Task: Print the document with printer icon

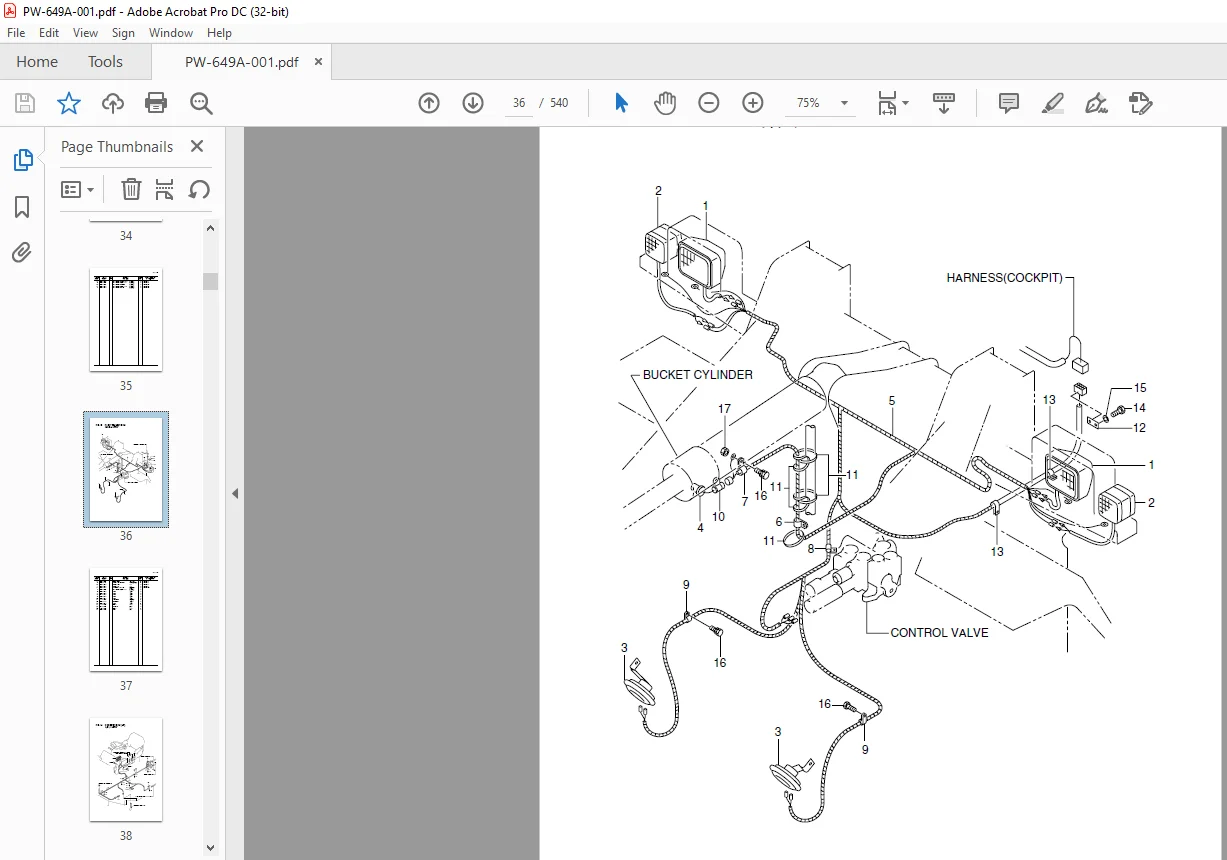Action: [156, 103]
